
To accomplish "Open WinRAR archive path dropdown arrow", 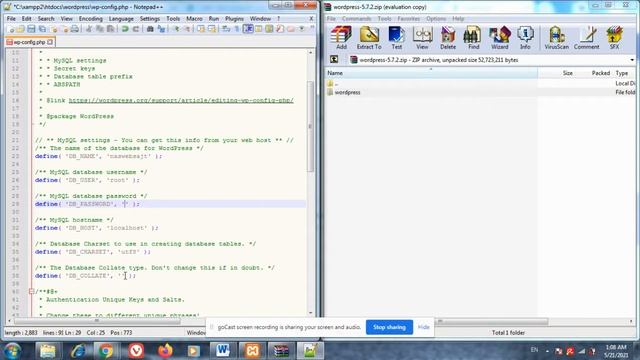I will [x=632, y=60].
